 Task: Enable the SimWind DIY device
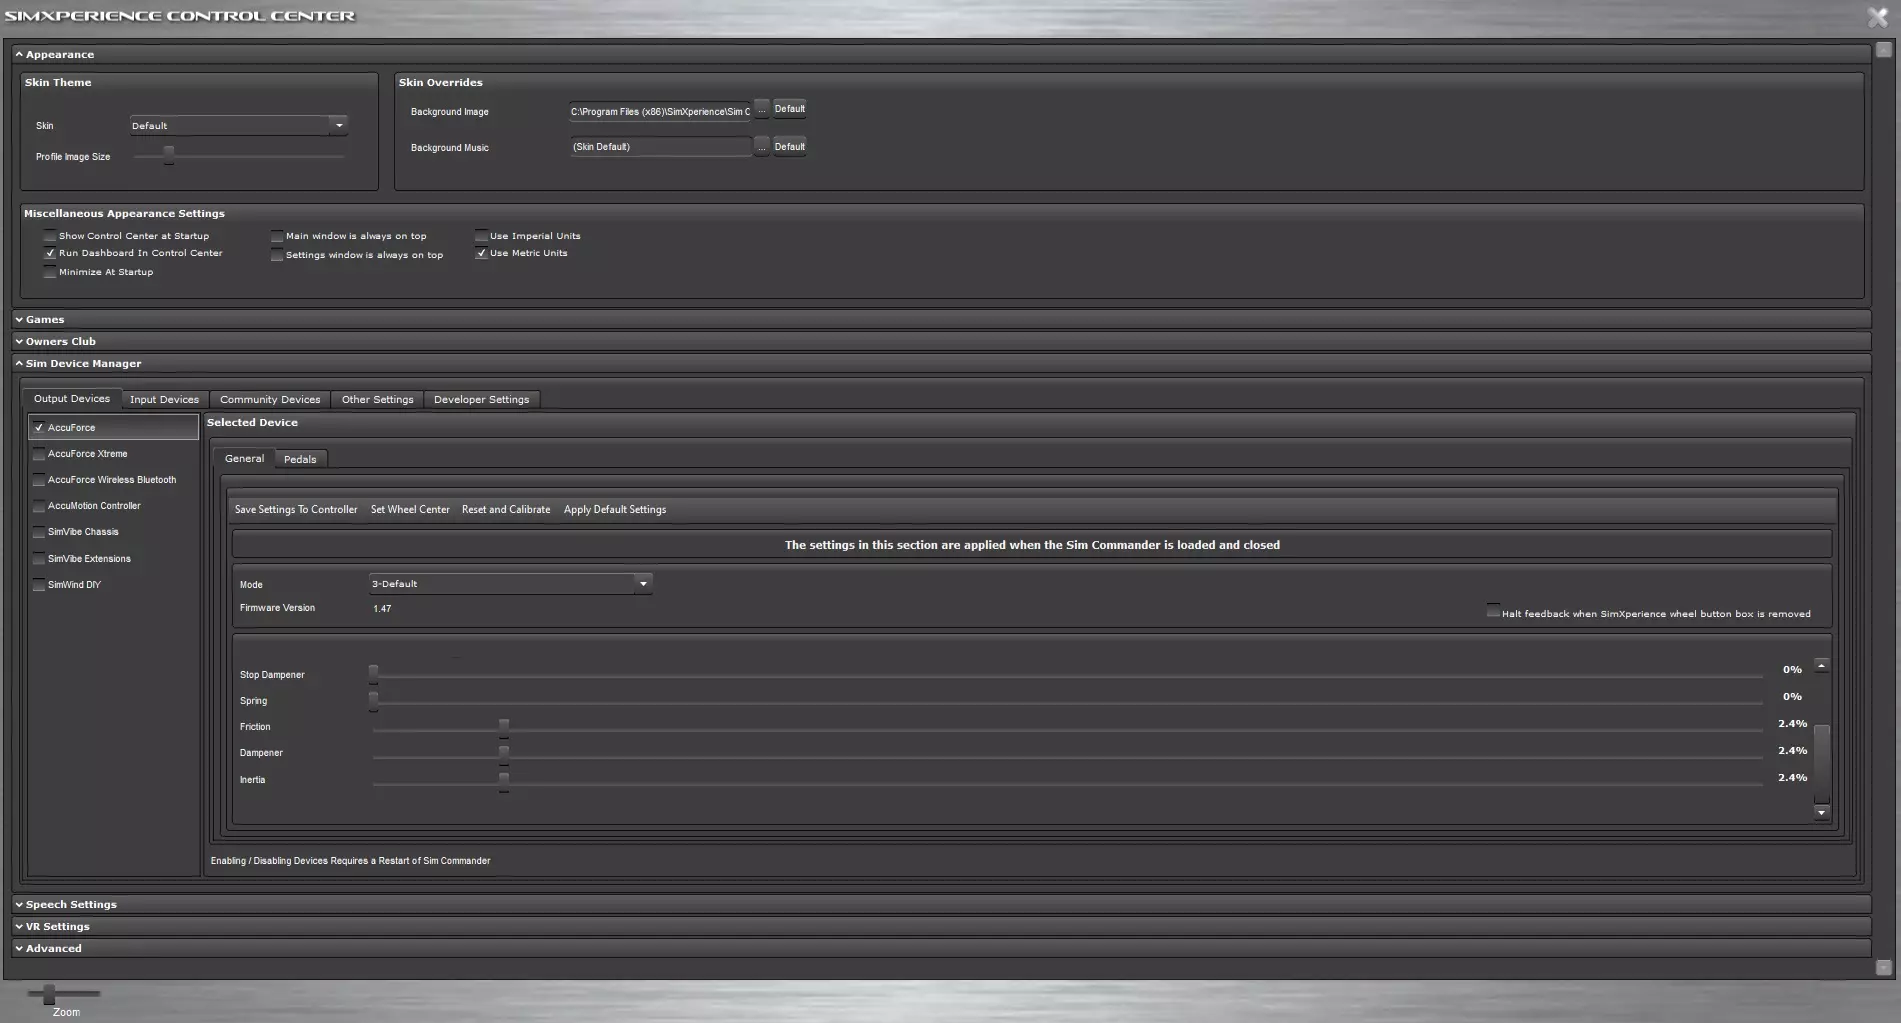click(x=39, y=585)
